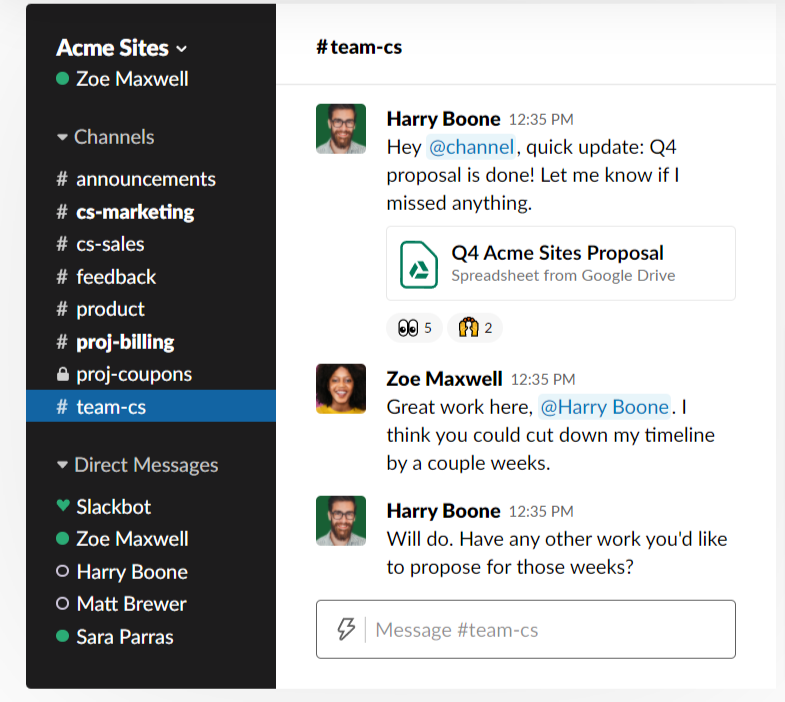The image size is (785, 702).
Task: Click Zoe Maxwell's profile picture in chat
Action: (x=341, y=389)
